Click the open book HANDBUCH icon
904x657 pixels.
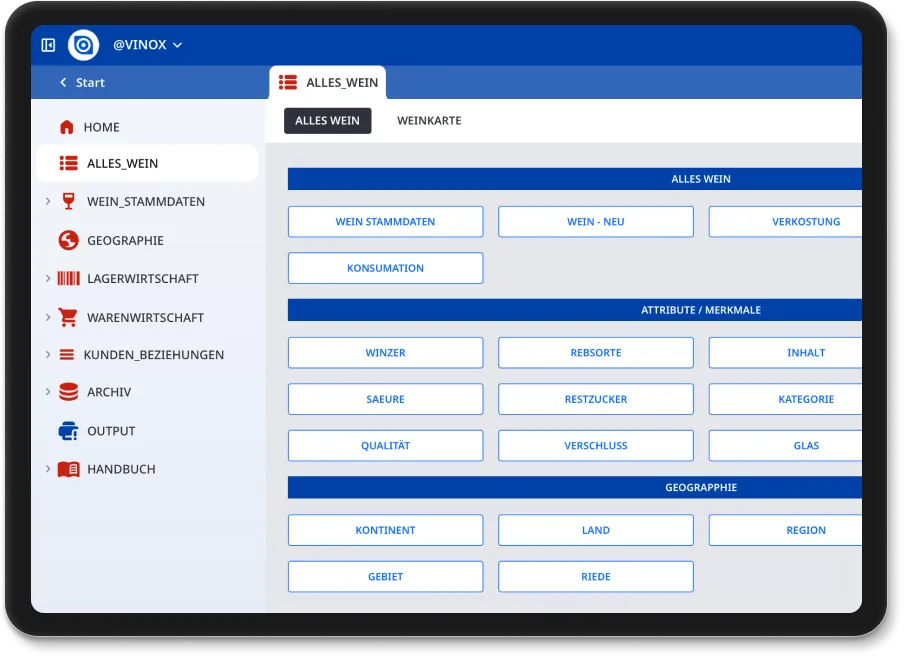pyautogui.click(x=68, y=469)
